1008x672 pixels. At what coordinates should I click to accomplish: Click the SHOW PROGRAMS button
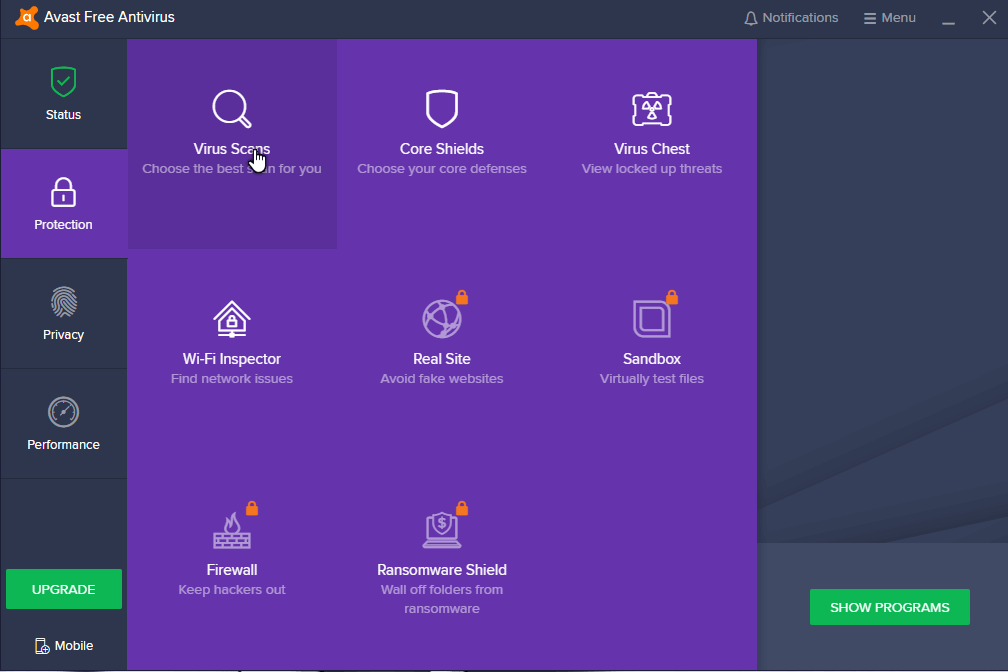[890, 607]
